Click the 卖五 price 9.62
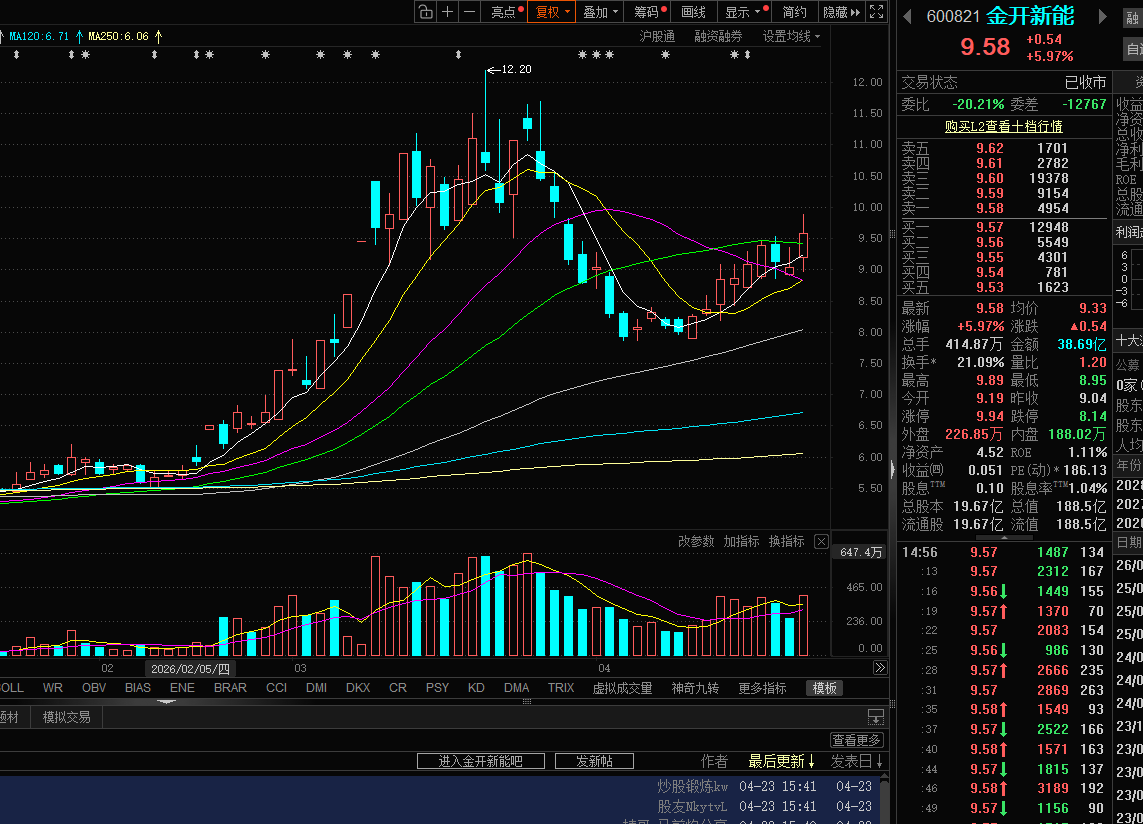The image size is (1143, 824). tap(990, 148)
